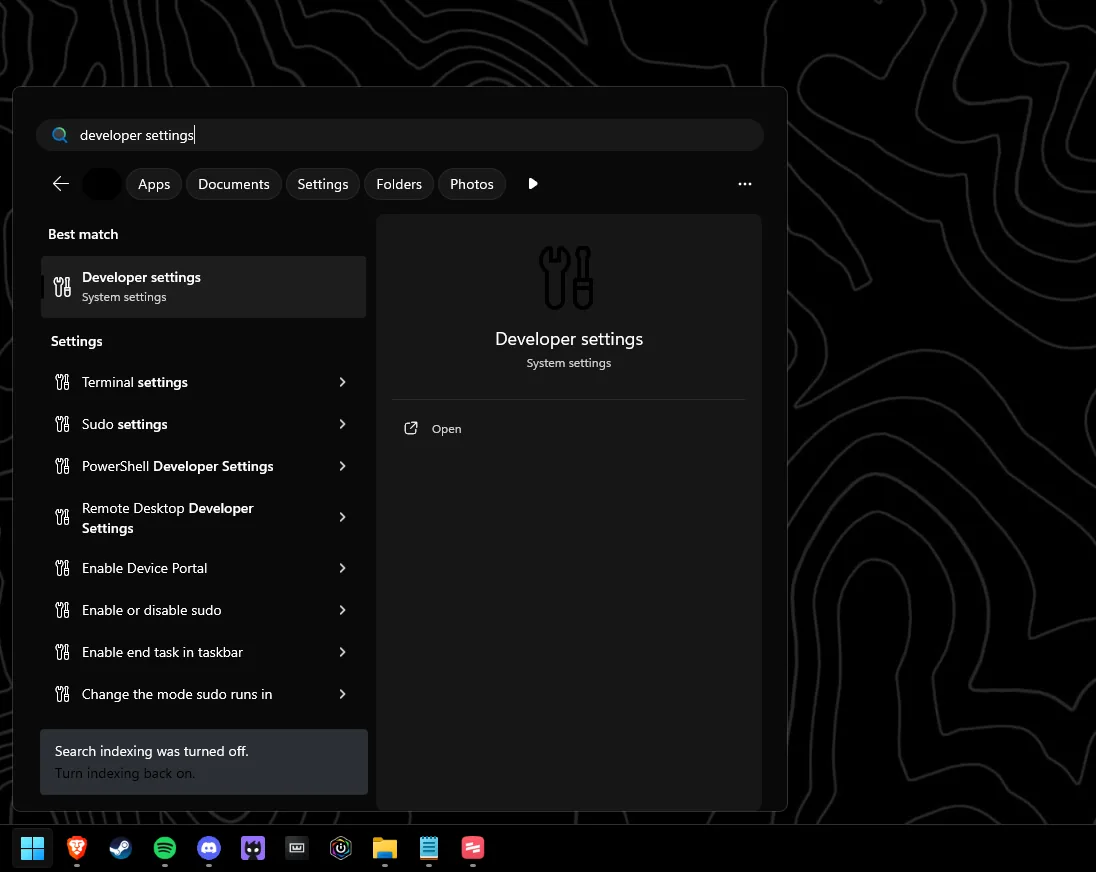Click the Terminal settings tools icon
The width and height of the screenshot is (1096, 872).
click(x=62, y=382)
